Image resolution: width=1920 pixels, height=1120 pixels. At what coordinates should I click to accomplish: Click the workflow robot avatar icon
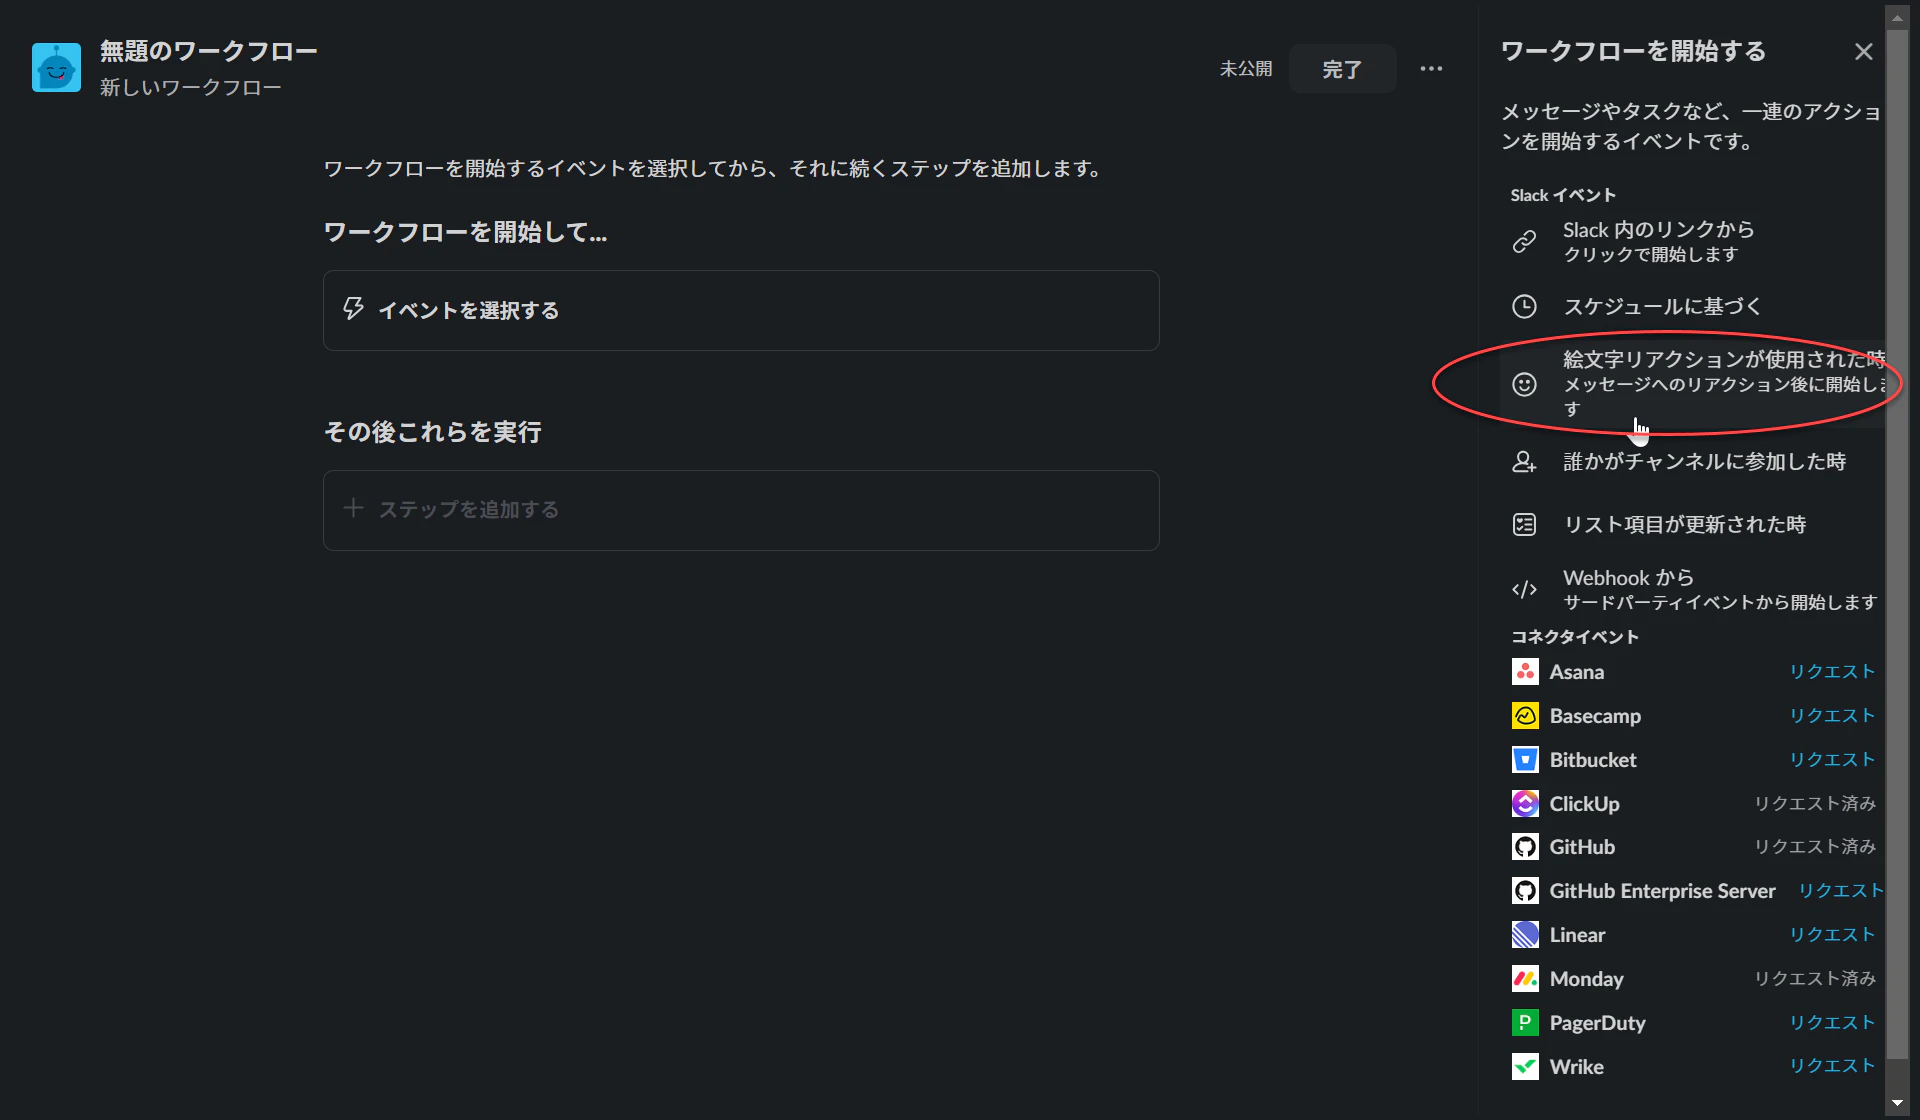[x=56, y=68]
